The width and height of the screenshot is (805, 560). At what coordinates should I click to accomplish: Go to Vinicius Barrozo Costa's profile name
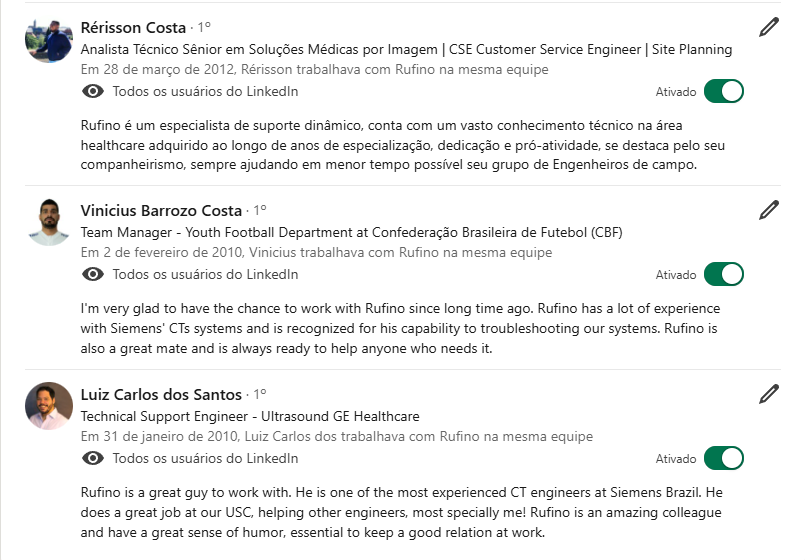(161, 210)
